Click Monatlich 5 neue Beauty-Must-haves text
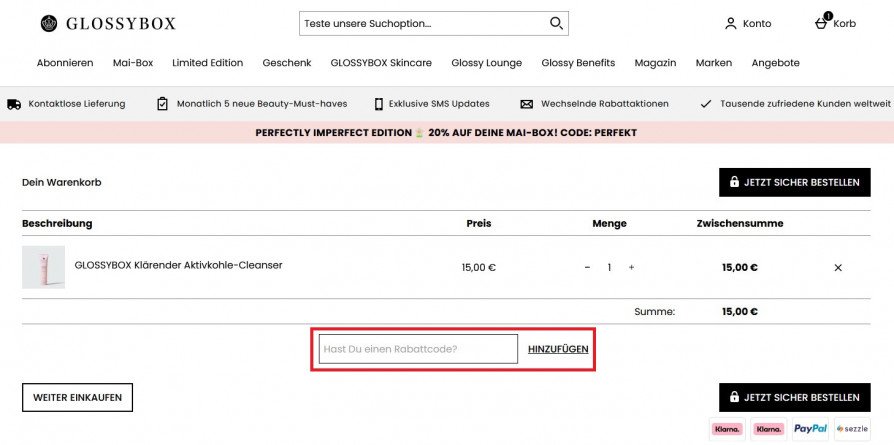This screenshot has width=894, height=445. click(x=262, y=104)
